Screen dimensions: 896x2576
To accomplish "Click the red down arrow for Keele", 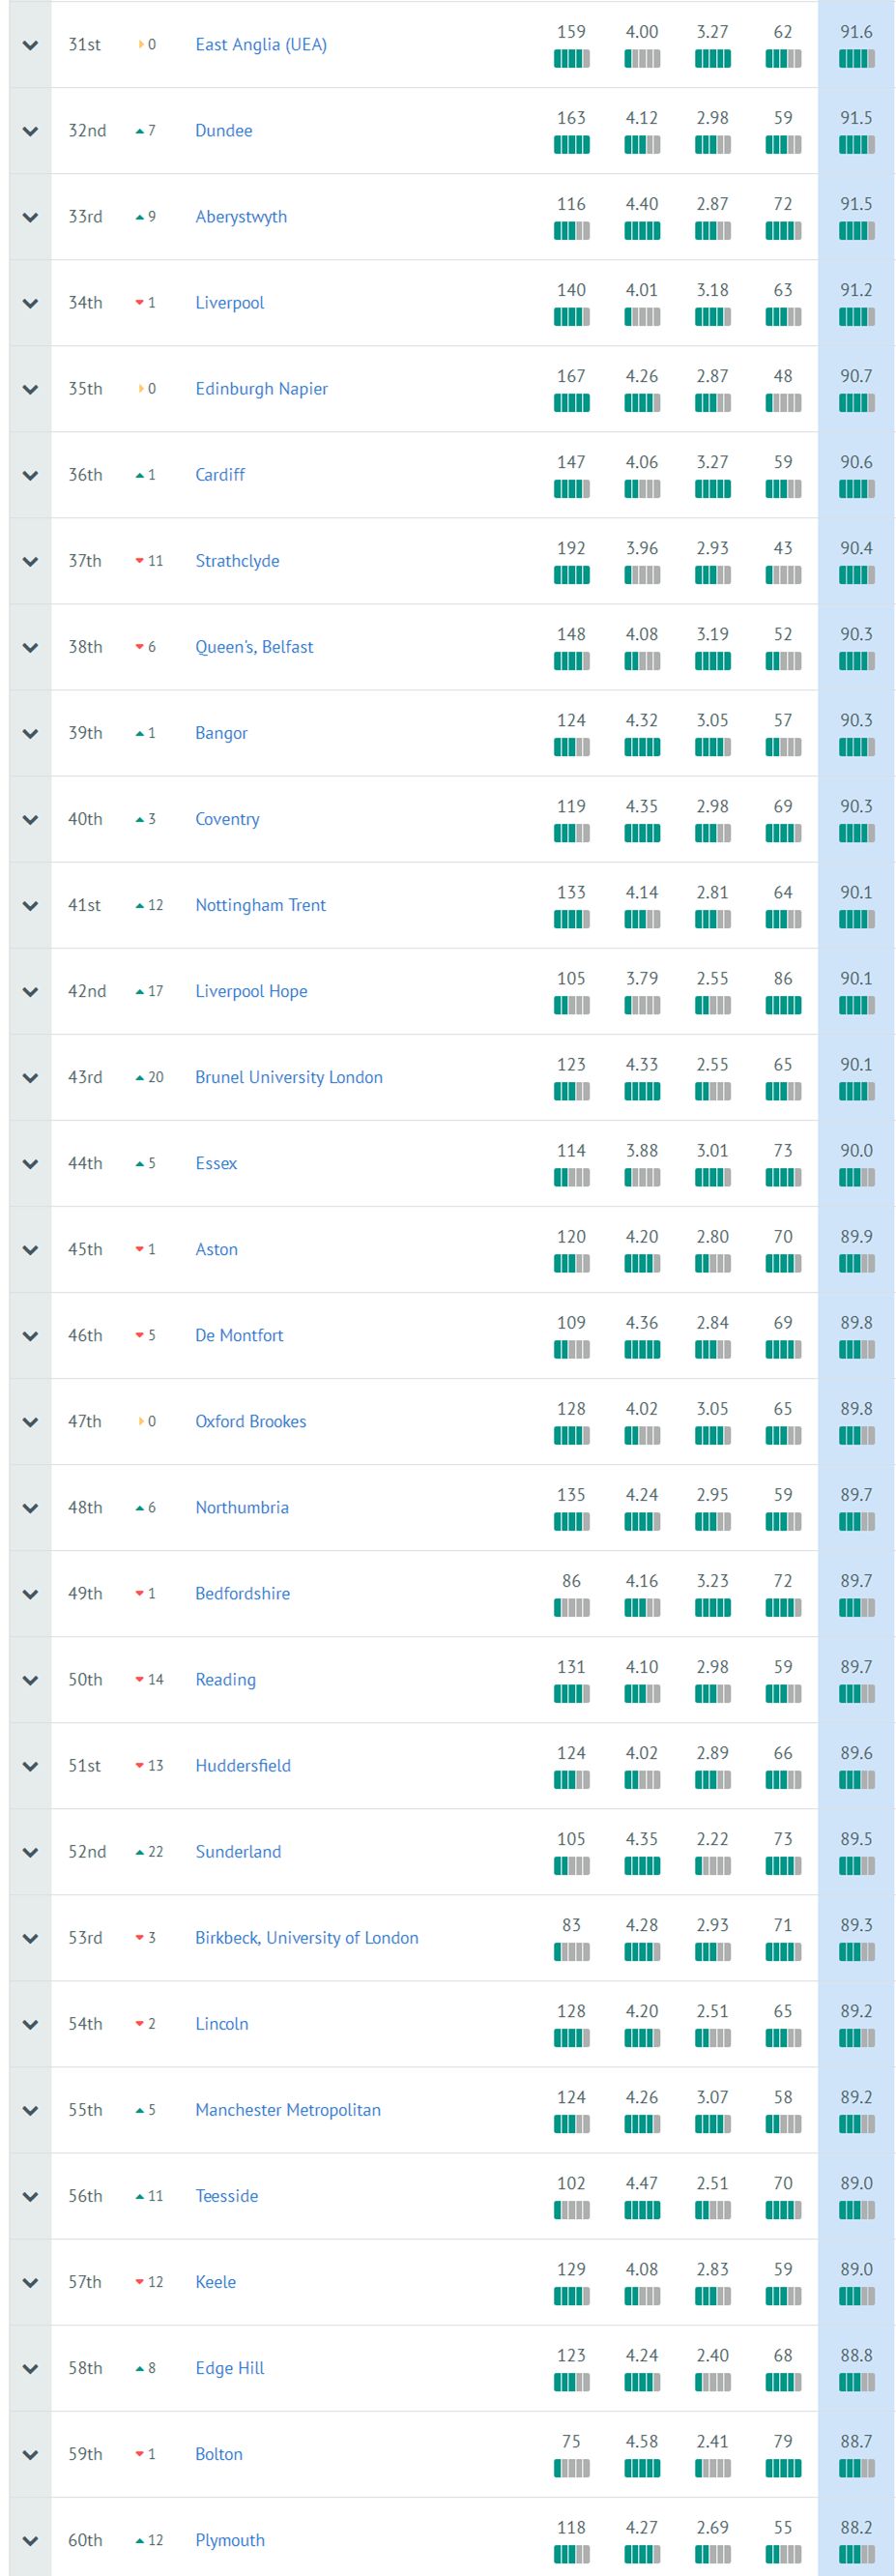I will [140, 2282].
